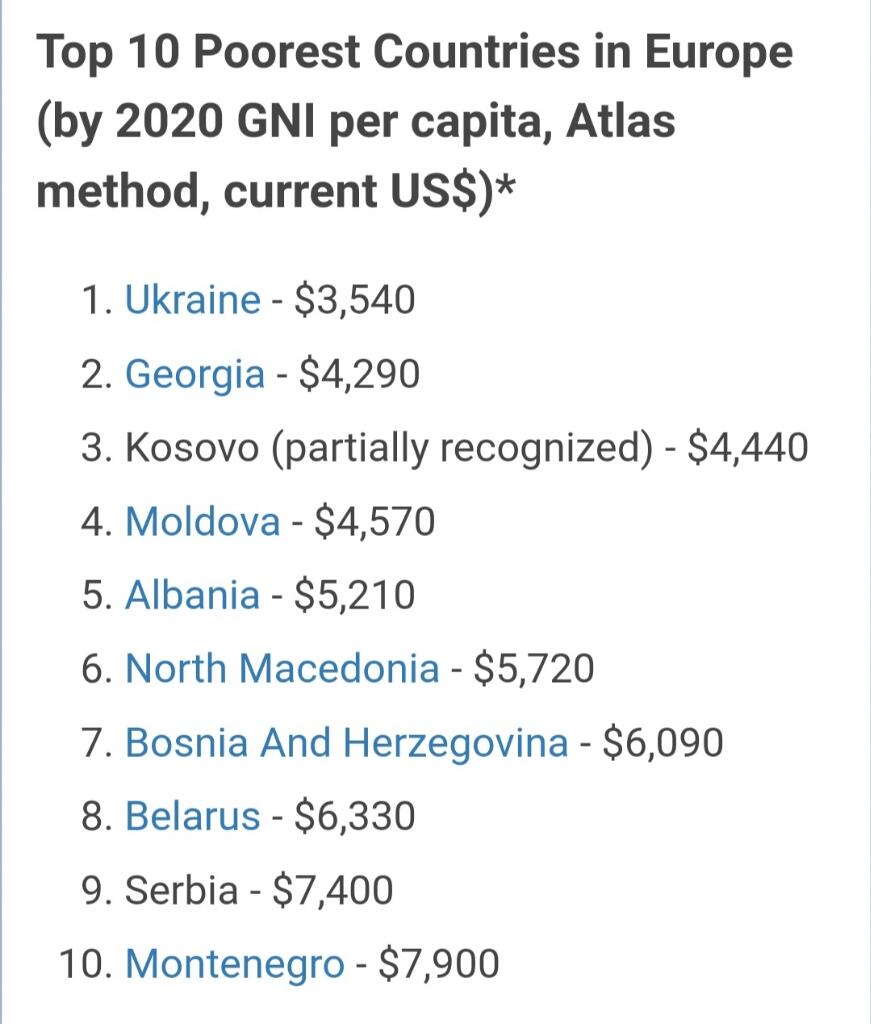The image size is (871, 1024).
Task: Click Georgia's $4,290 GNI value
Action: (x=360, y=374)
